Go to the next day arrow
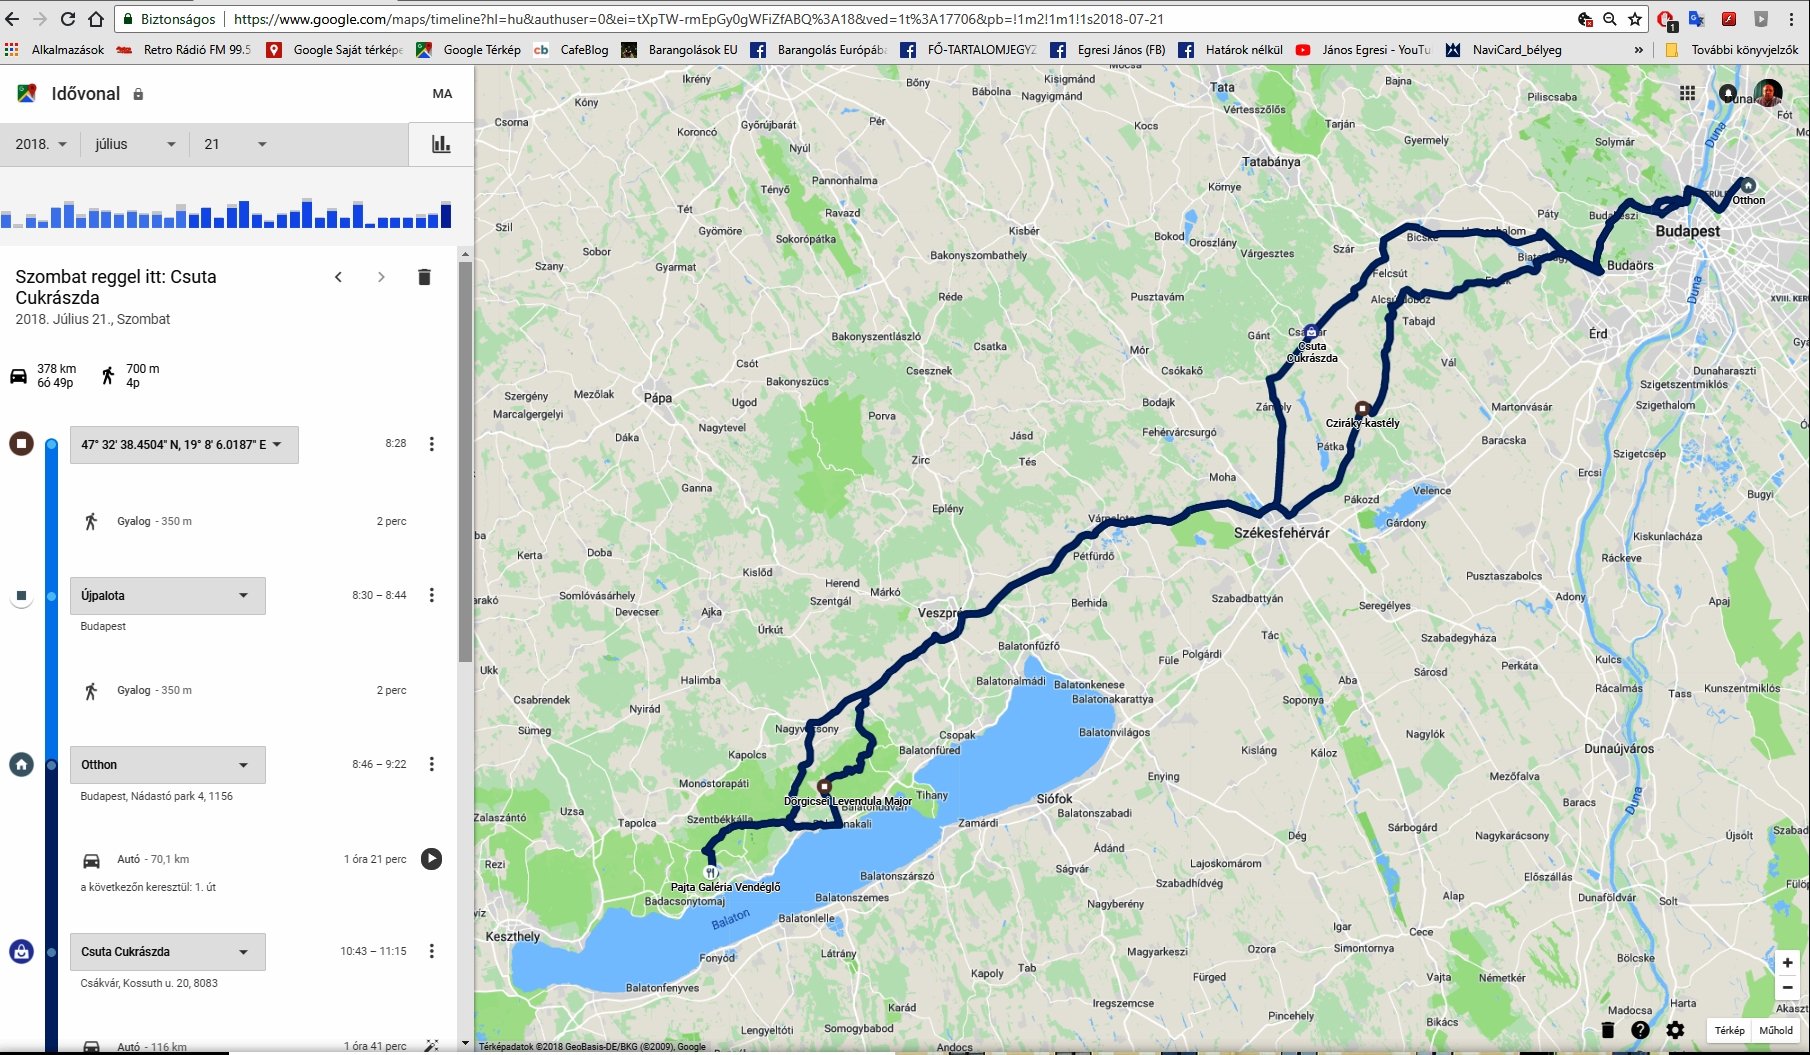This screenshot has width=1810, height=1055. (381, 277)
